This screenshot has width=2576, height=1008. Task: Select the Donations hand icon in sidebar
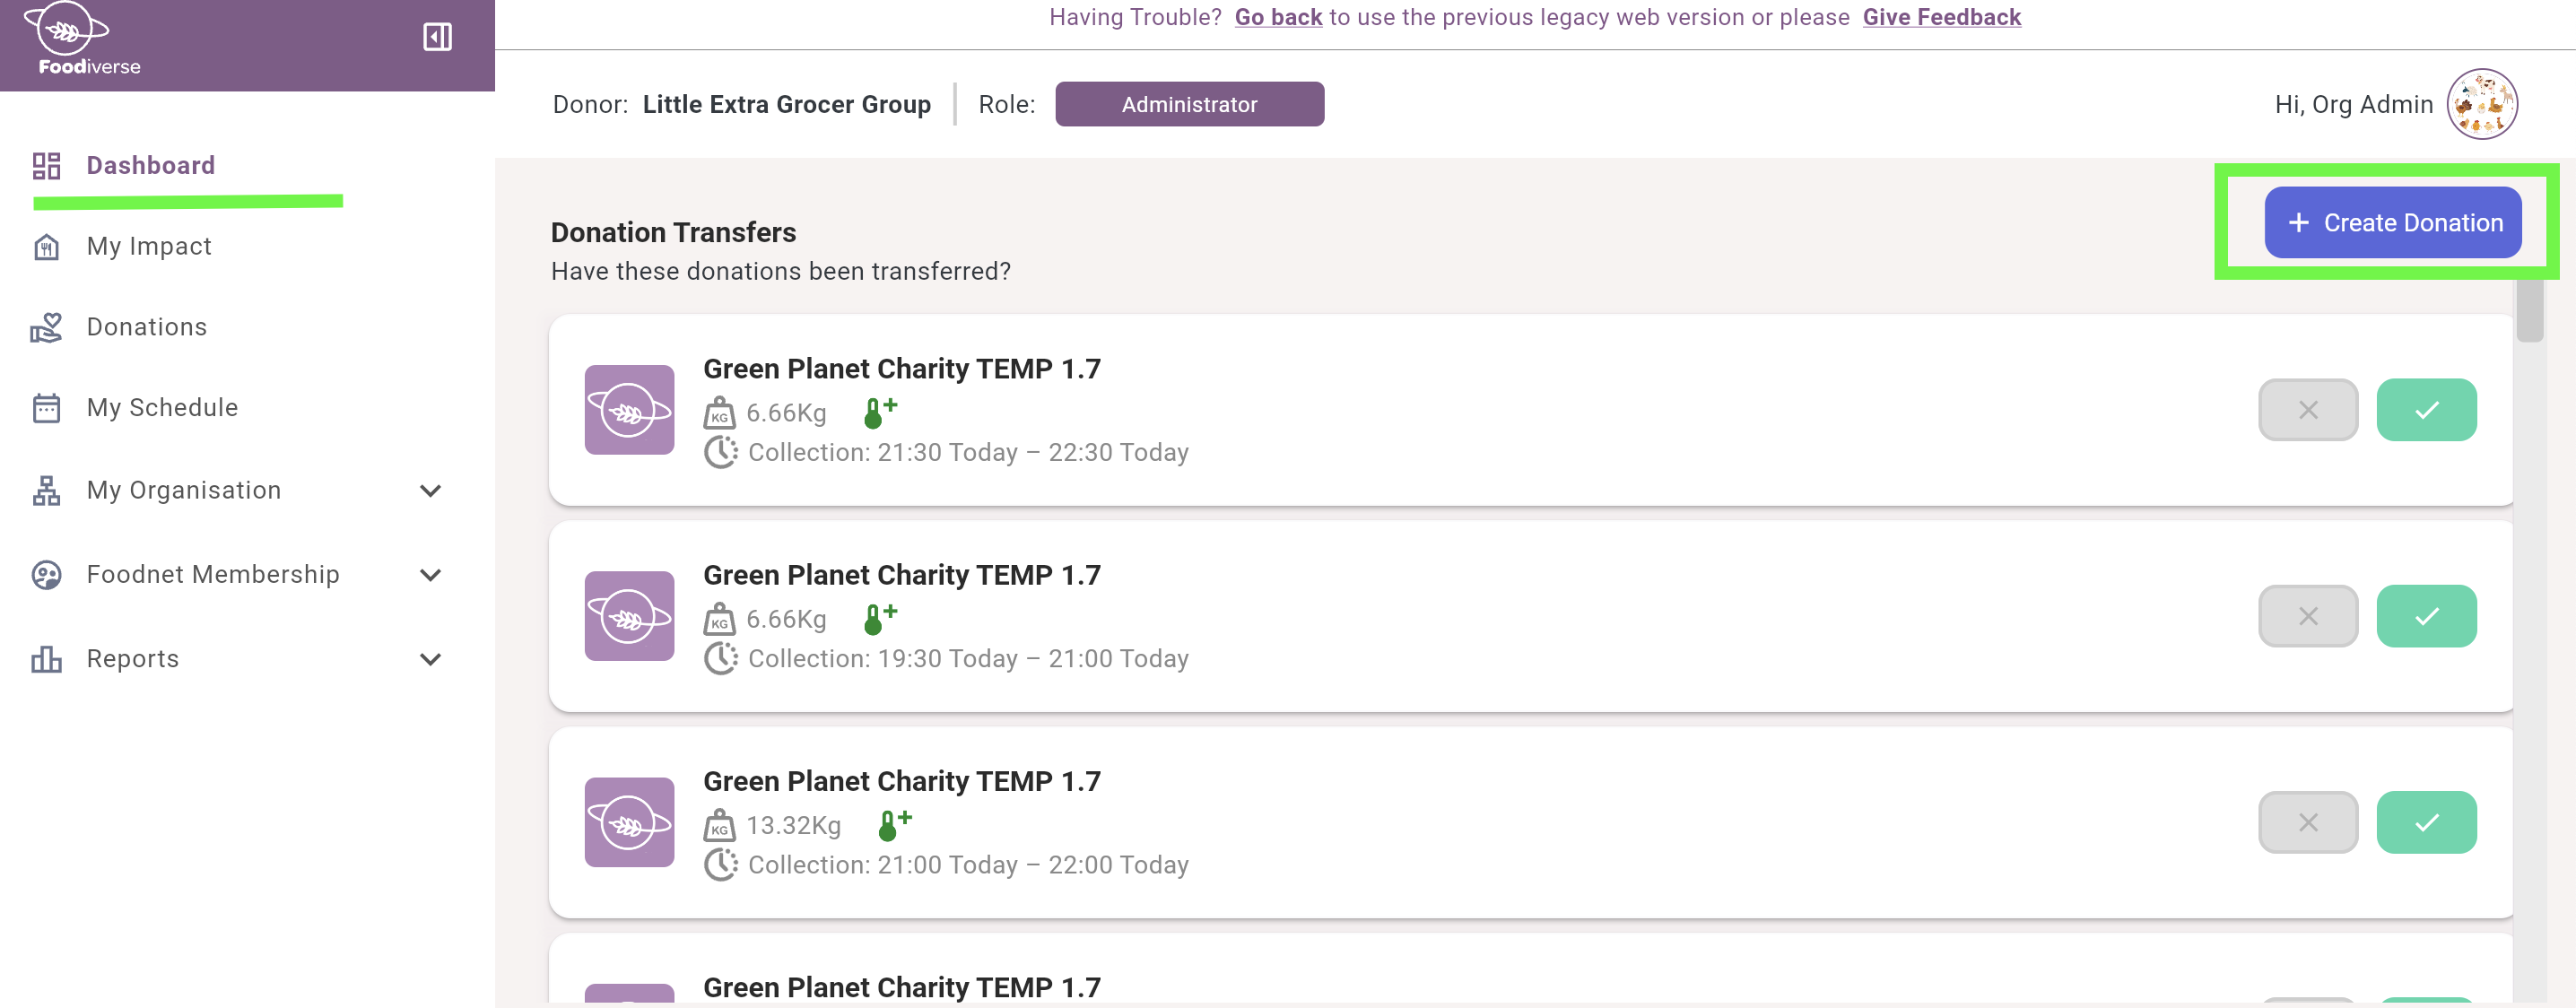(x=46, y=326)
